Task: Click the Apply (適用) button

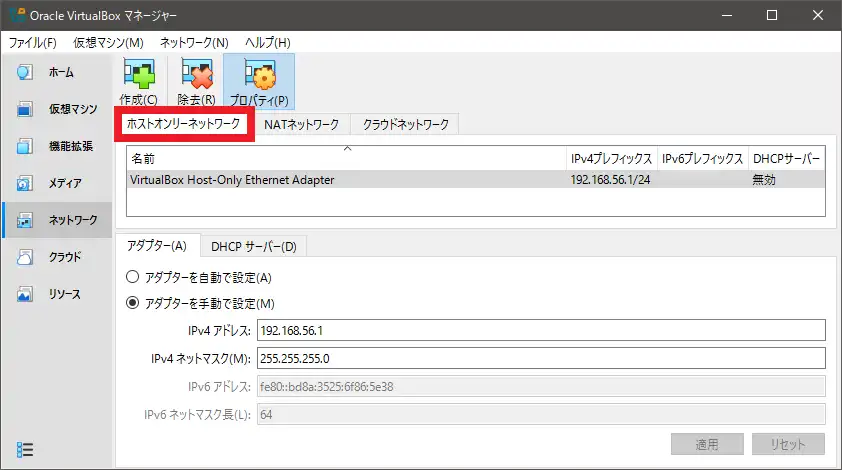Action: point(707,444)
